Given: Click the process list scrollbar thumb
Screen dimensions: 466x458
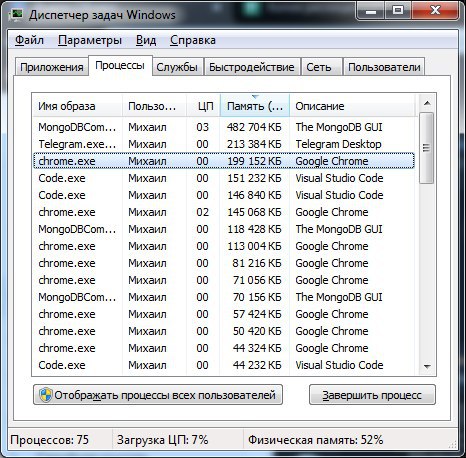Looking at the screenshot, I should point(427,148).
